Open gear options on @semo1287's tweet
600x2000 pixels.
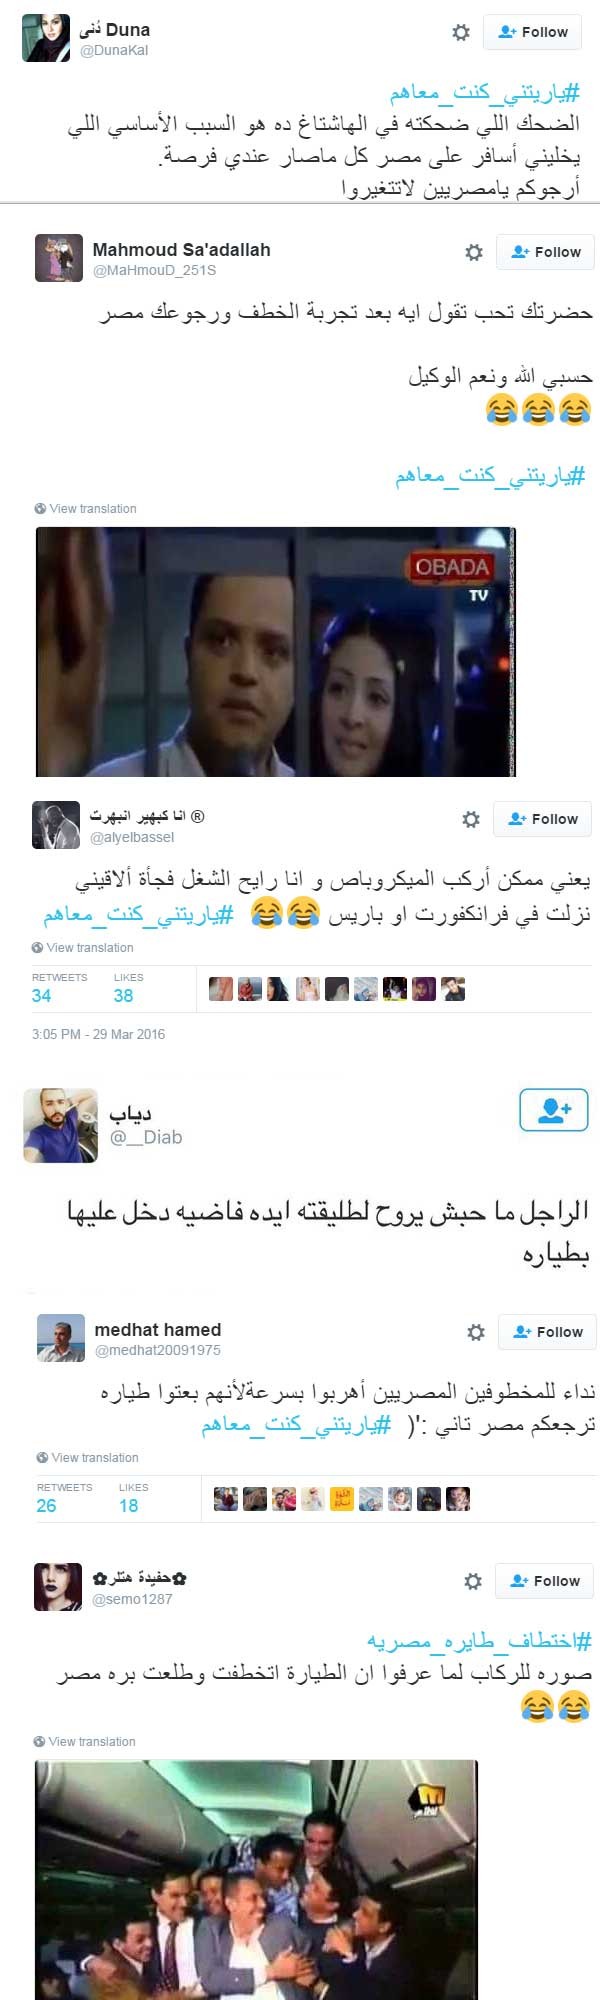[x=473, y=1581]
